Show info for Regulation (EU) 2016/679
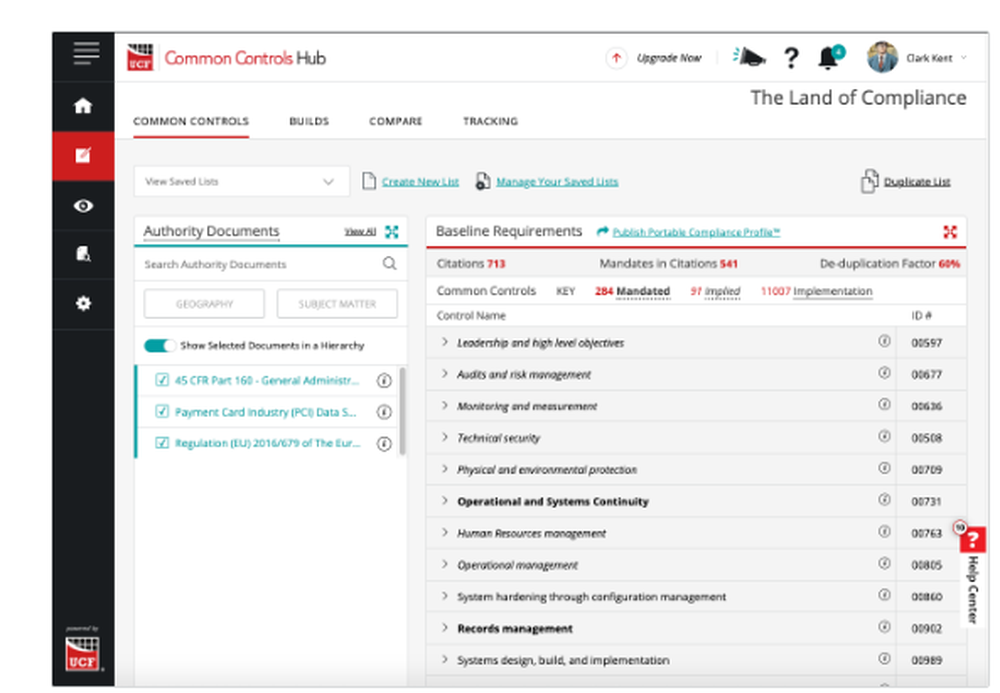This screenshot has width=1000, height=693. pos(384,444)
